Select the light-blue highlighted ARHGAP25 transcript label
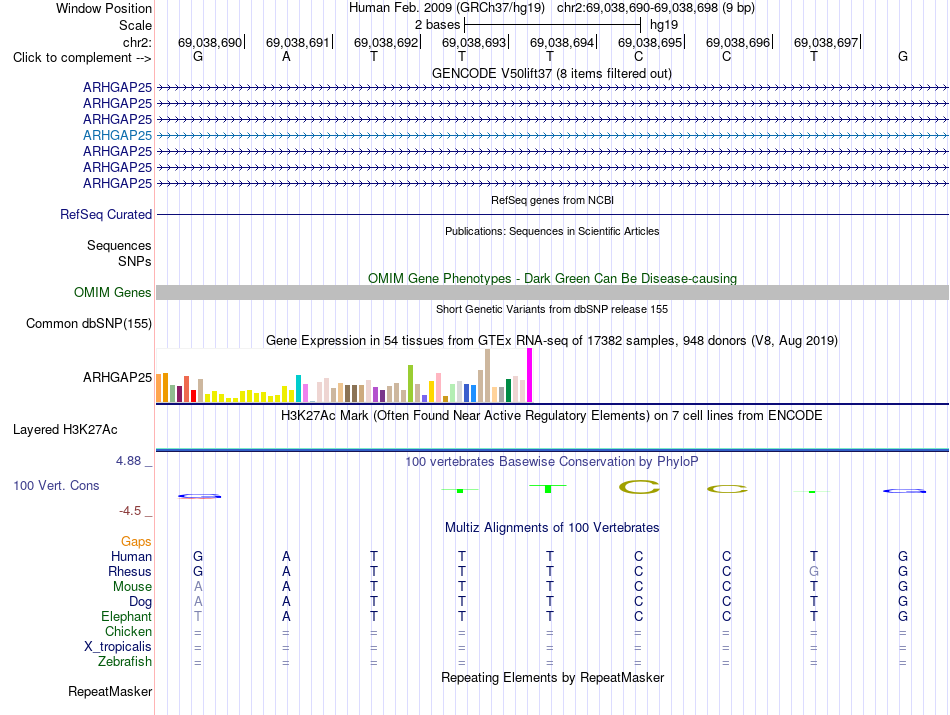This screenshot has height=715, width=950. tap(117, 135)
